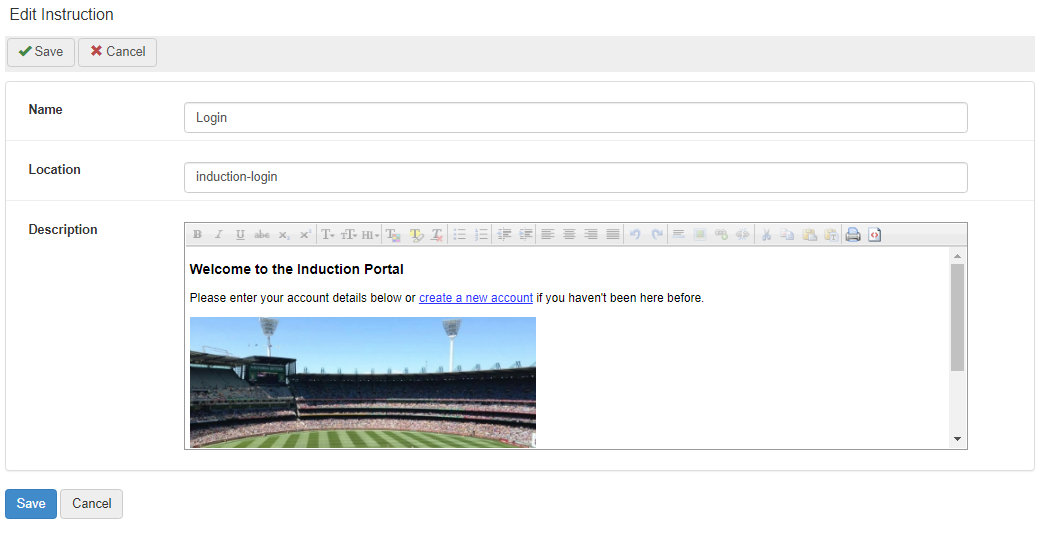Insert a bulleted list
Viewport: 1045px width, 533px height.
pyautogui.click(x=460, y=235)
